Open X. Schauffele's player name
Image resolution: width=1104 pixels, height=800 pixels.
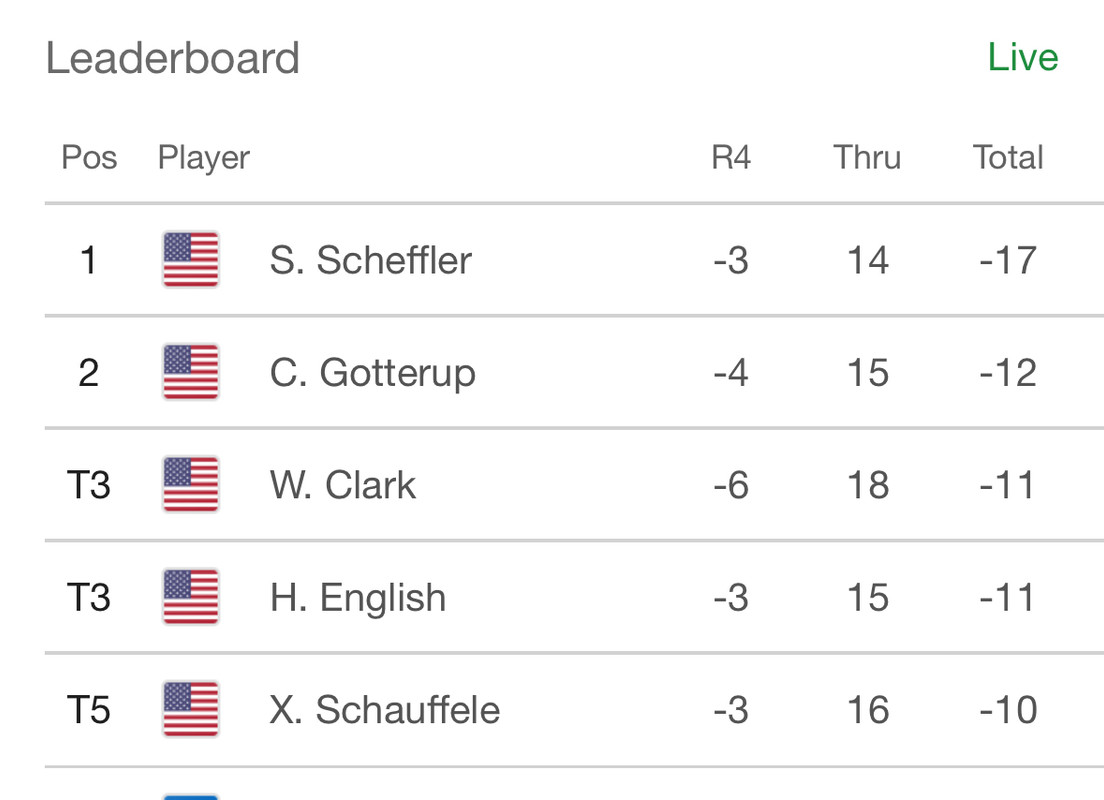(384, 710)
